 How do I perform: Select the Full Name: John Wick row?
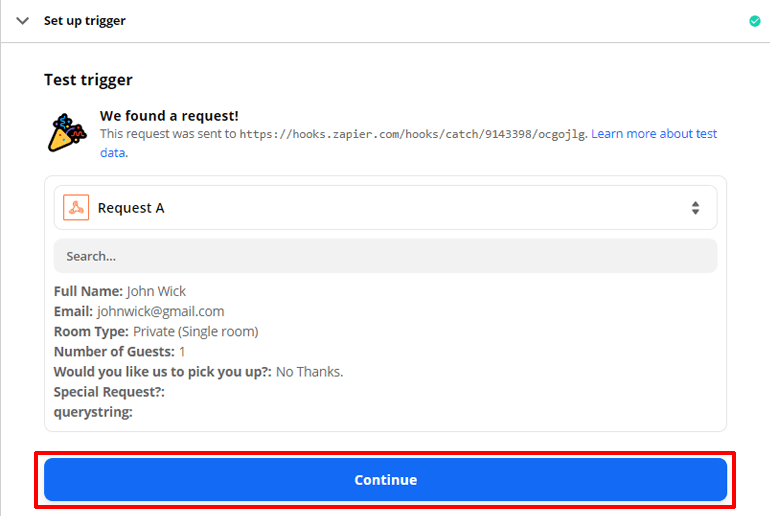[120, 291]
